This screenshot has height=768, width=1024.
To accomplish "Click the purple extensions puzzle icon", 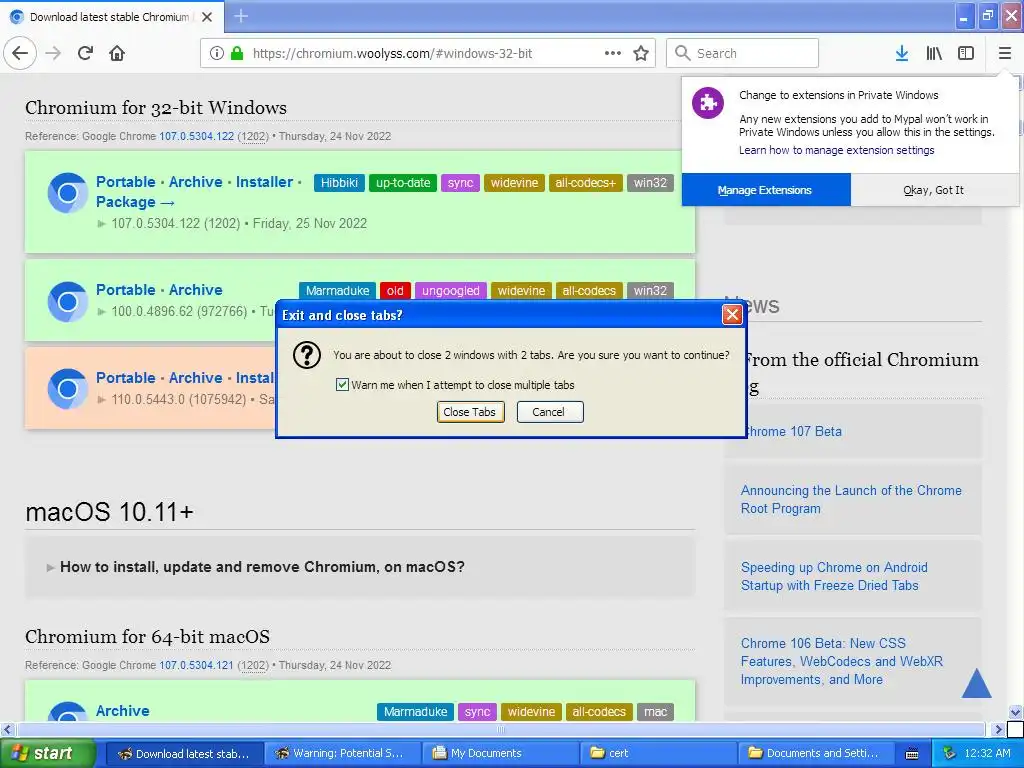I will (x=708, y=103).
